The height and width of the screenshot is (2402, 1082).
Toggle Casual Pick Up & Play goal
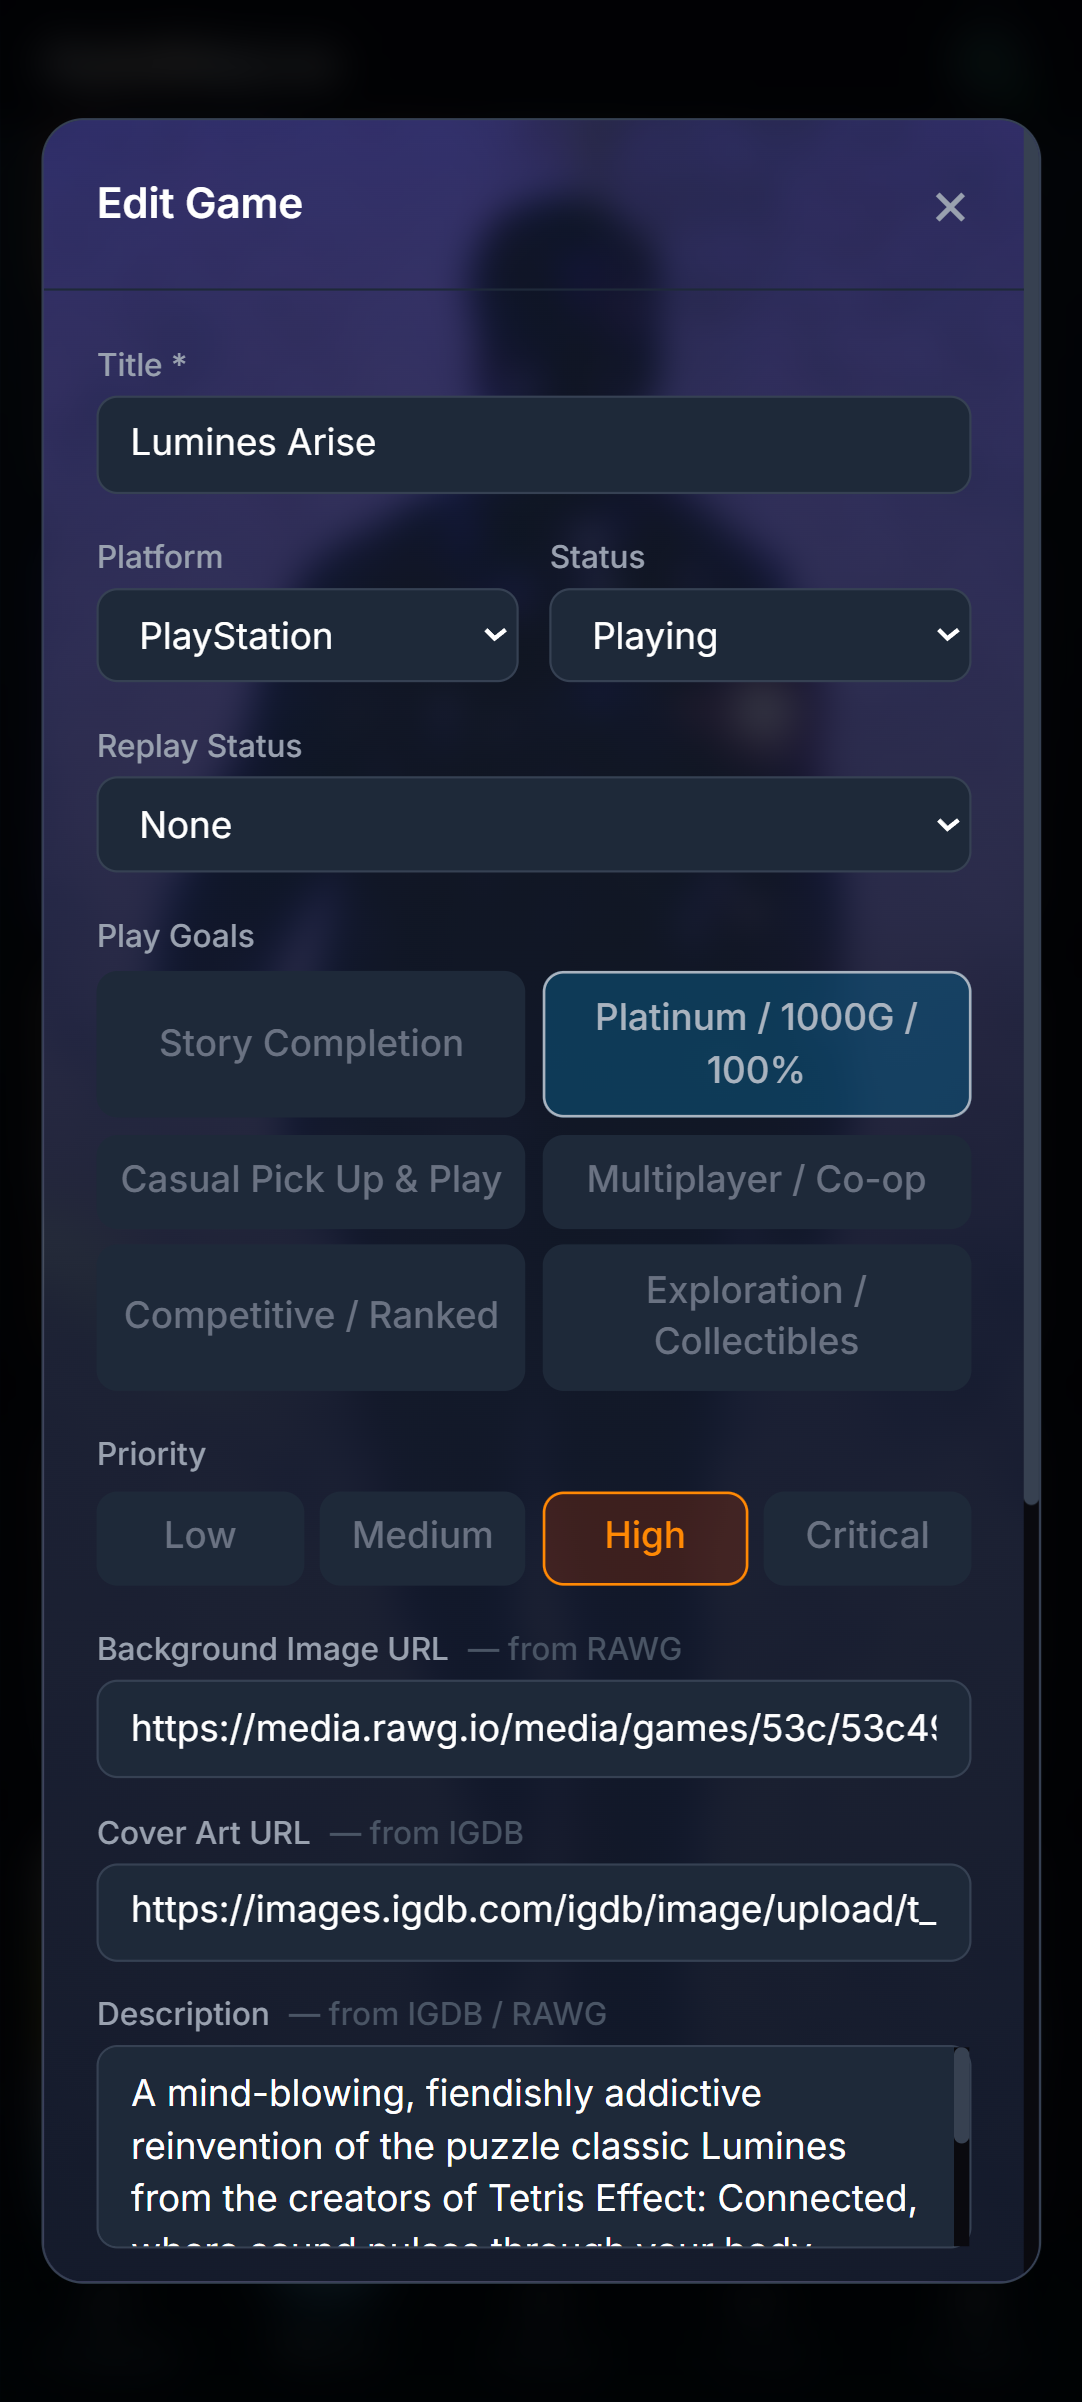click(311, 1181)
